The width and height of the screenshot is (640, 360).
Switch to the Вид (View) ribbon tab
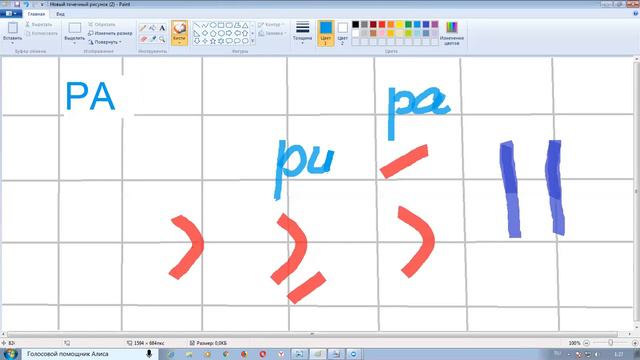click(60, 14)
